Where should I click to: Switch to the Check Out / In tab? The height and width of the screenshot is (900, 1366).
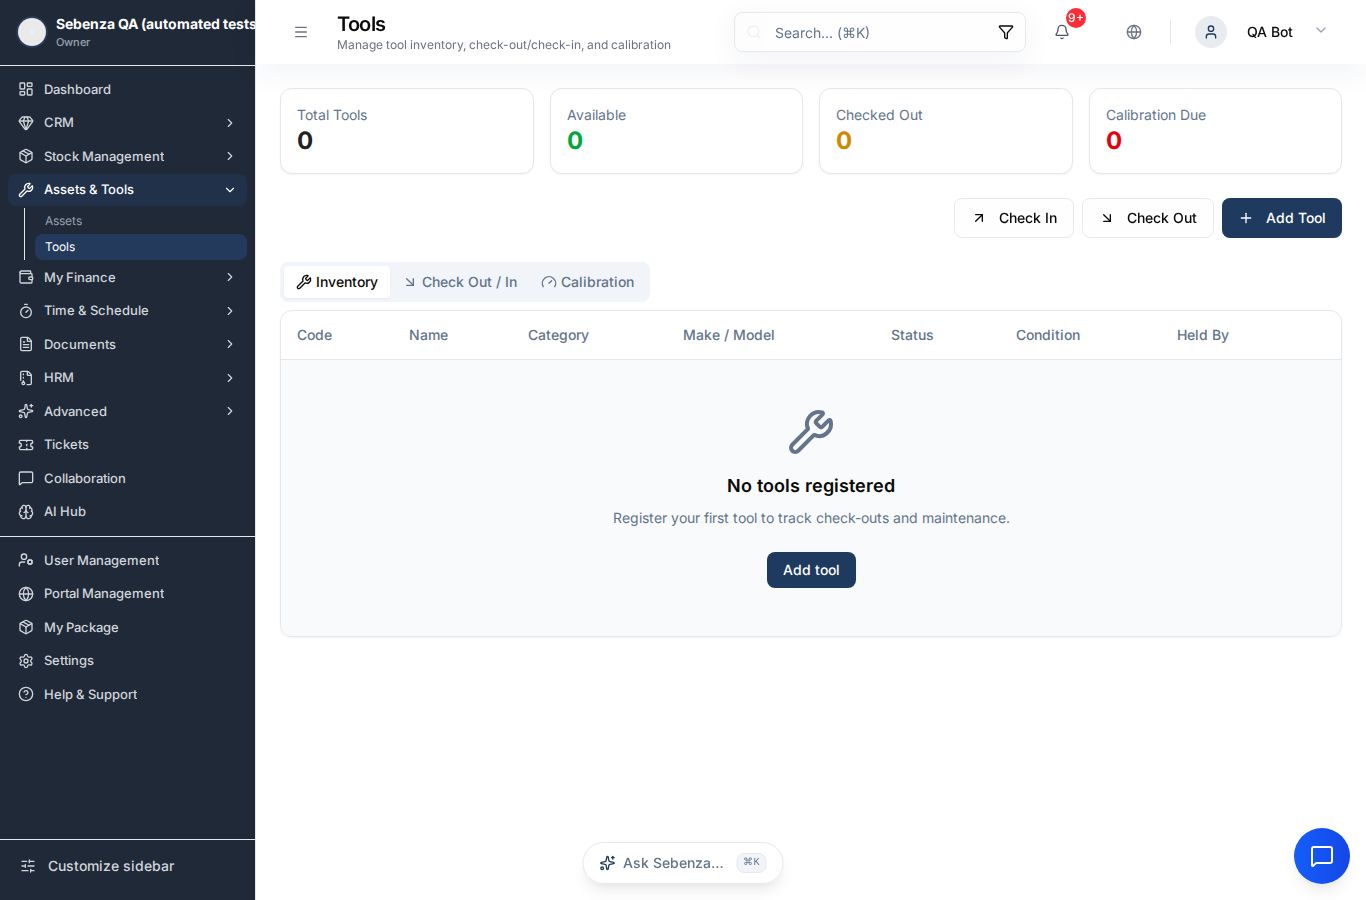coord(460,282)
